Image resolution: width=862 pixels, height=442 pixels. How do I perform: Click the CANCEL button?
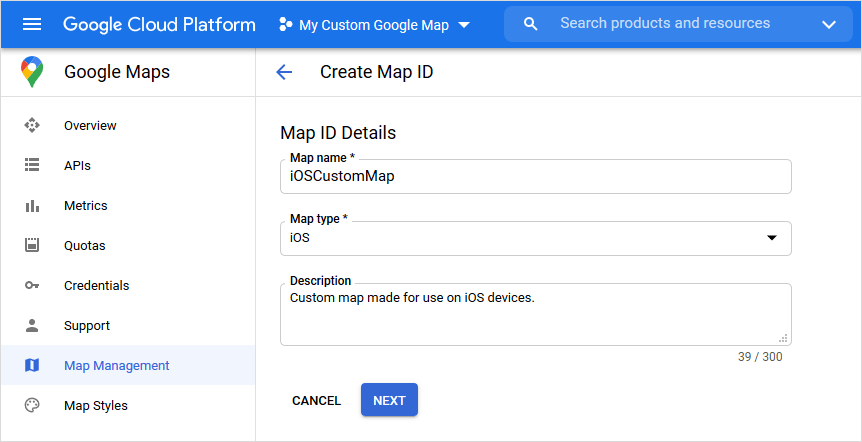(x=316, y=401)
